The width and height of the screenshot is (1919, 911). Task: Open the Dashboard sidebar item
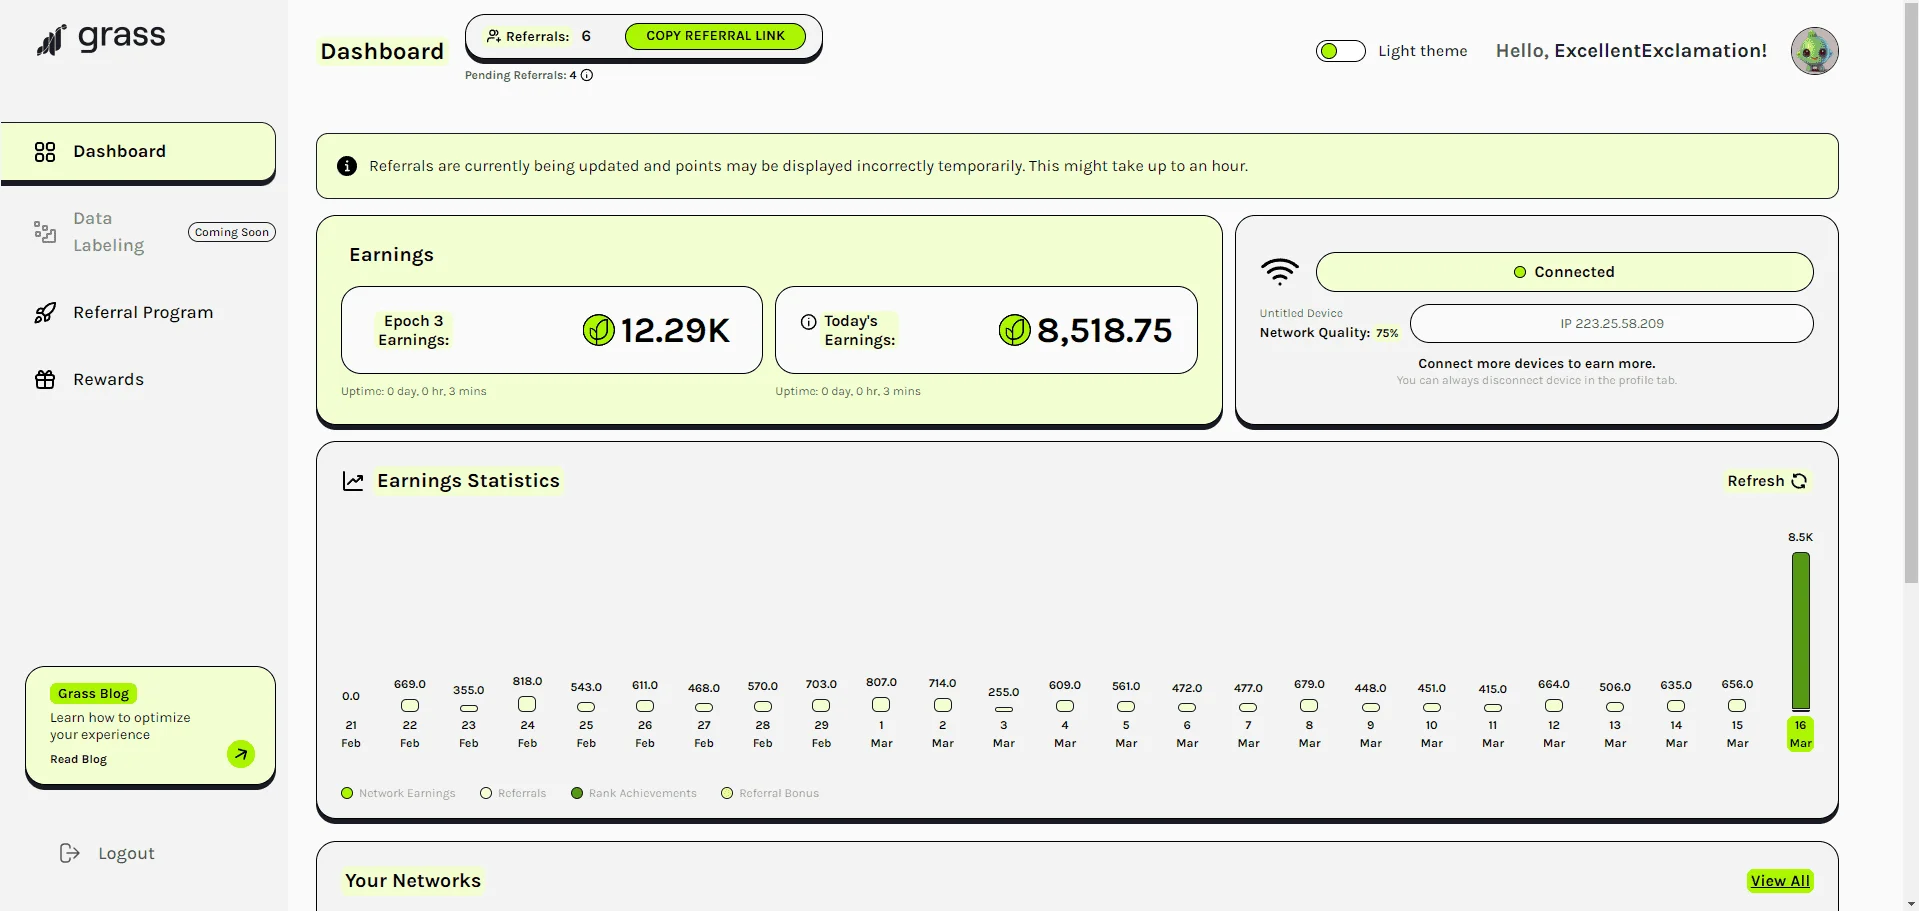(138, 152)
